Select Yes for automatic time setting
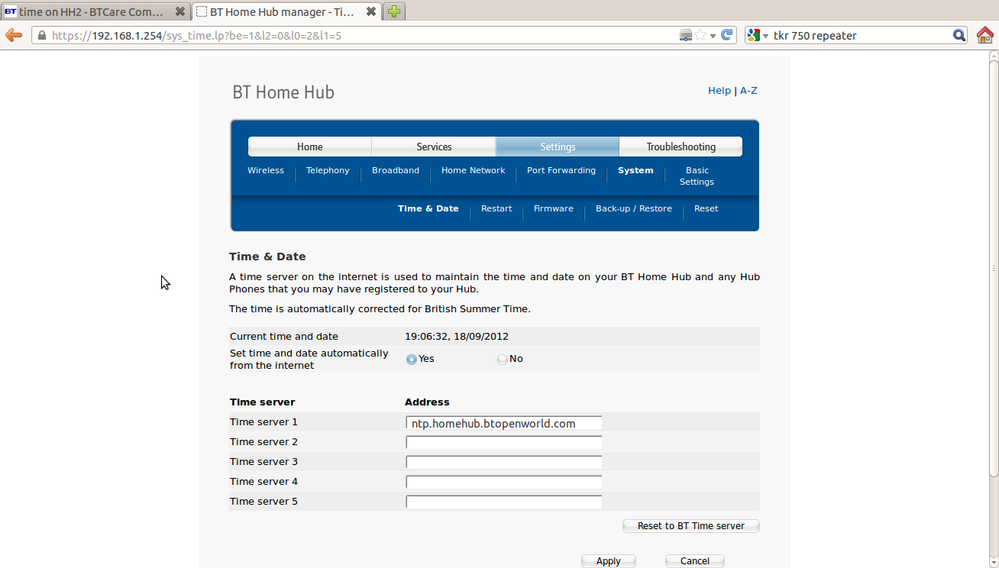 pos(412,359)
